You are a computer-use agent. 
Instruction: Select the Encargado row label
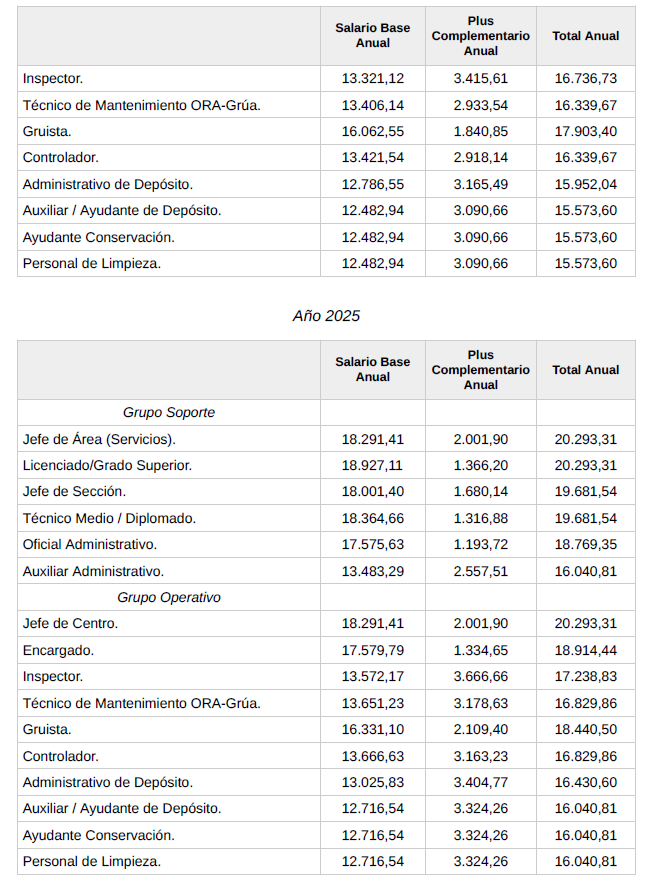click(58, 650)
